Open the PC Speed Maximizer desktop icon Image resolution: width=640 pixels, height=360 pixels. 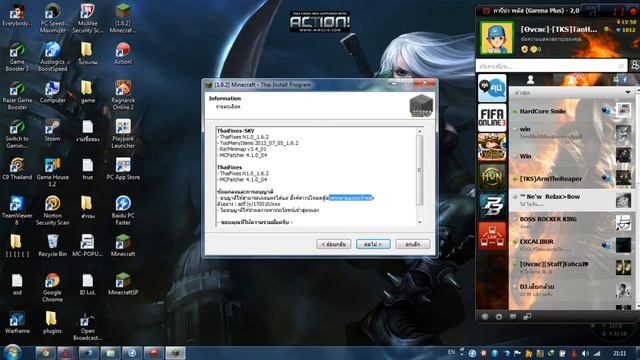point(53,18)
